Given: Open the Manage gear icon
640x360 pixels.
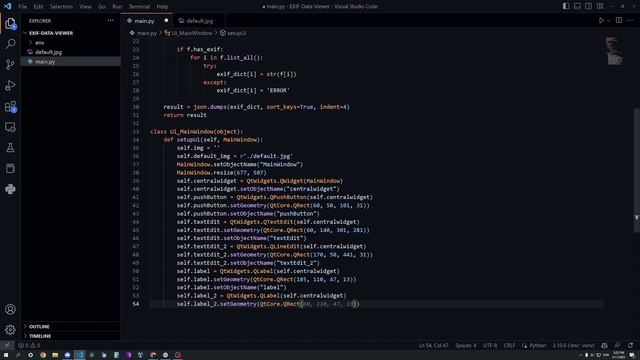Looking at the screenshot, I should click(10, 329).
